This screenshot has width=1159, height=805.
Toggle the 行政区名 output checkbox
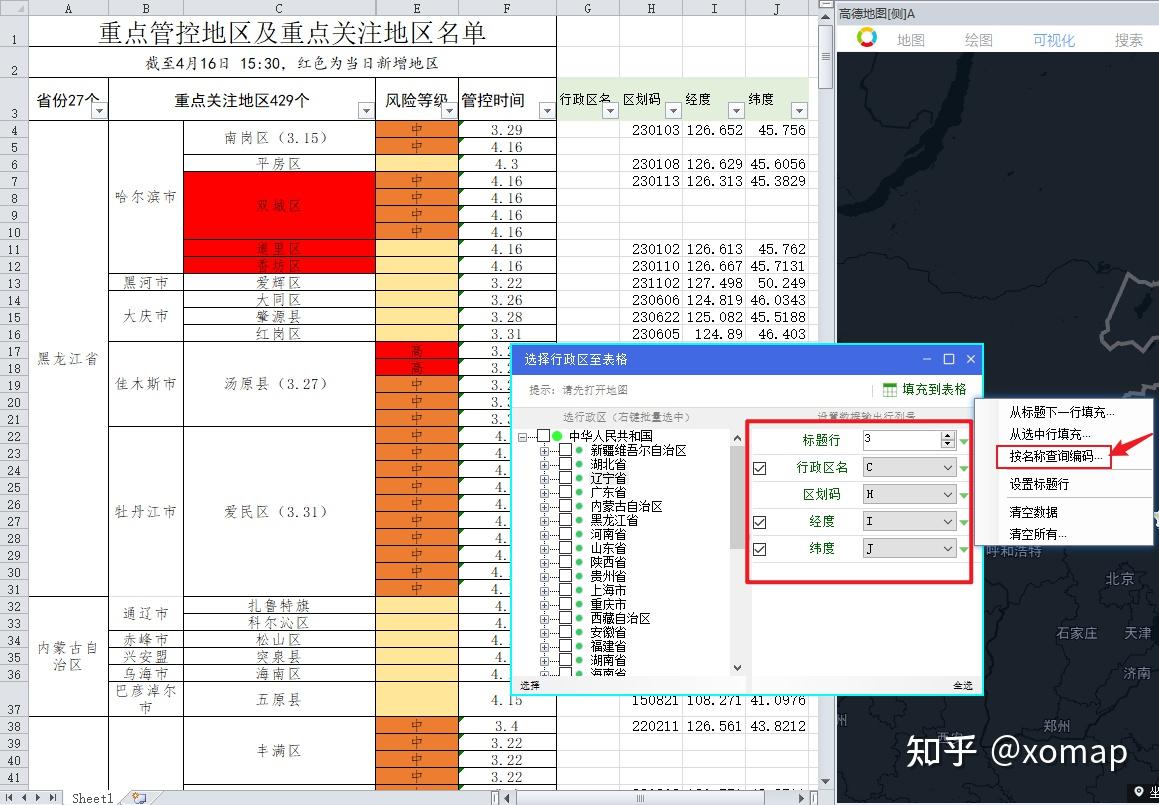(x=759, y=469)
